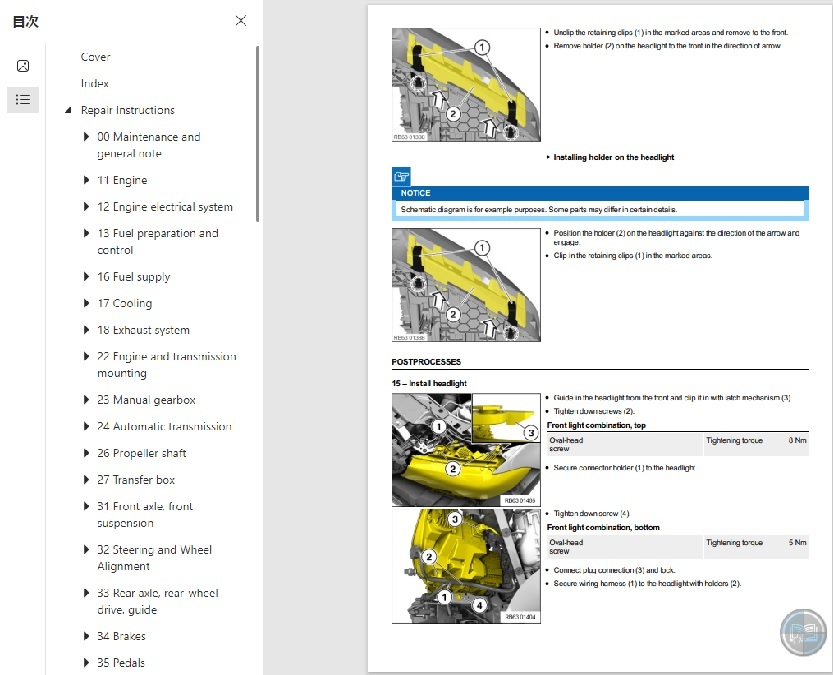Expand the 11 Engine chapter

(85, 180)
